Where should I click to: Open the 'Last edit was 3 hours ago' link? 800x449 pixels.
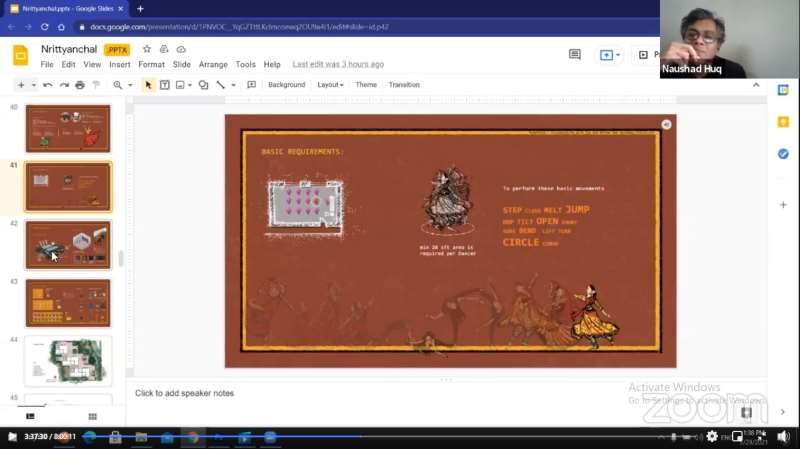point(338,64)
